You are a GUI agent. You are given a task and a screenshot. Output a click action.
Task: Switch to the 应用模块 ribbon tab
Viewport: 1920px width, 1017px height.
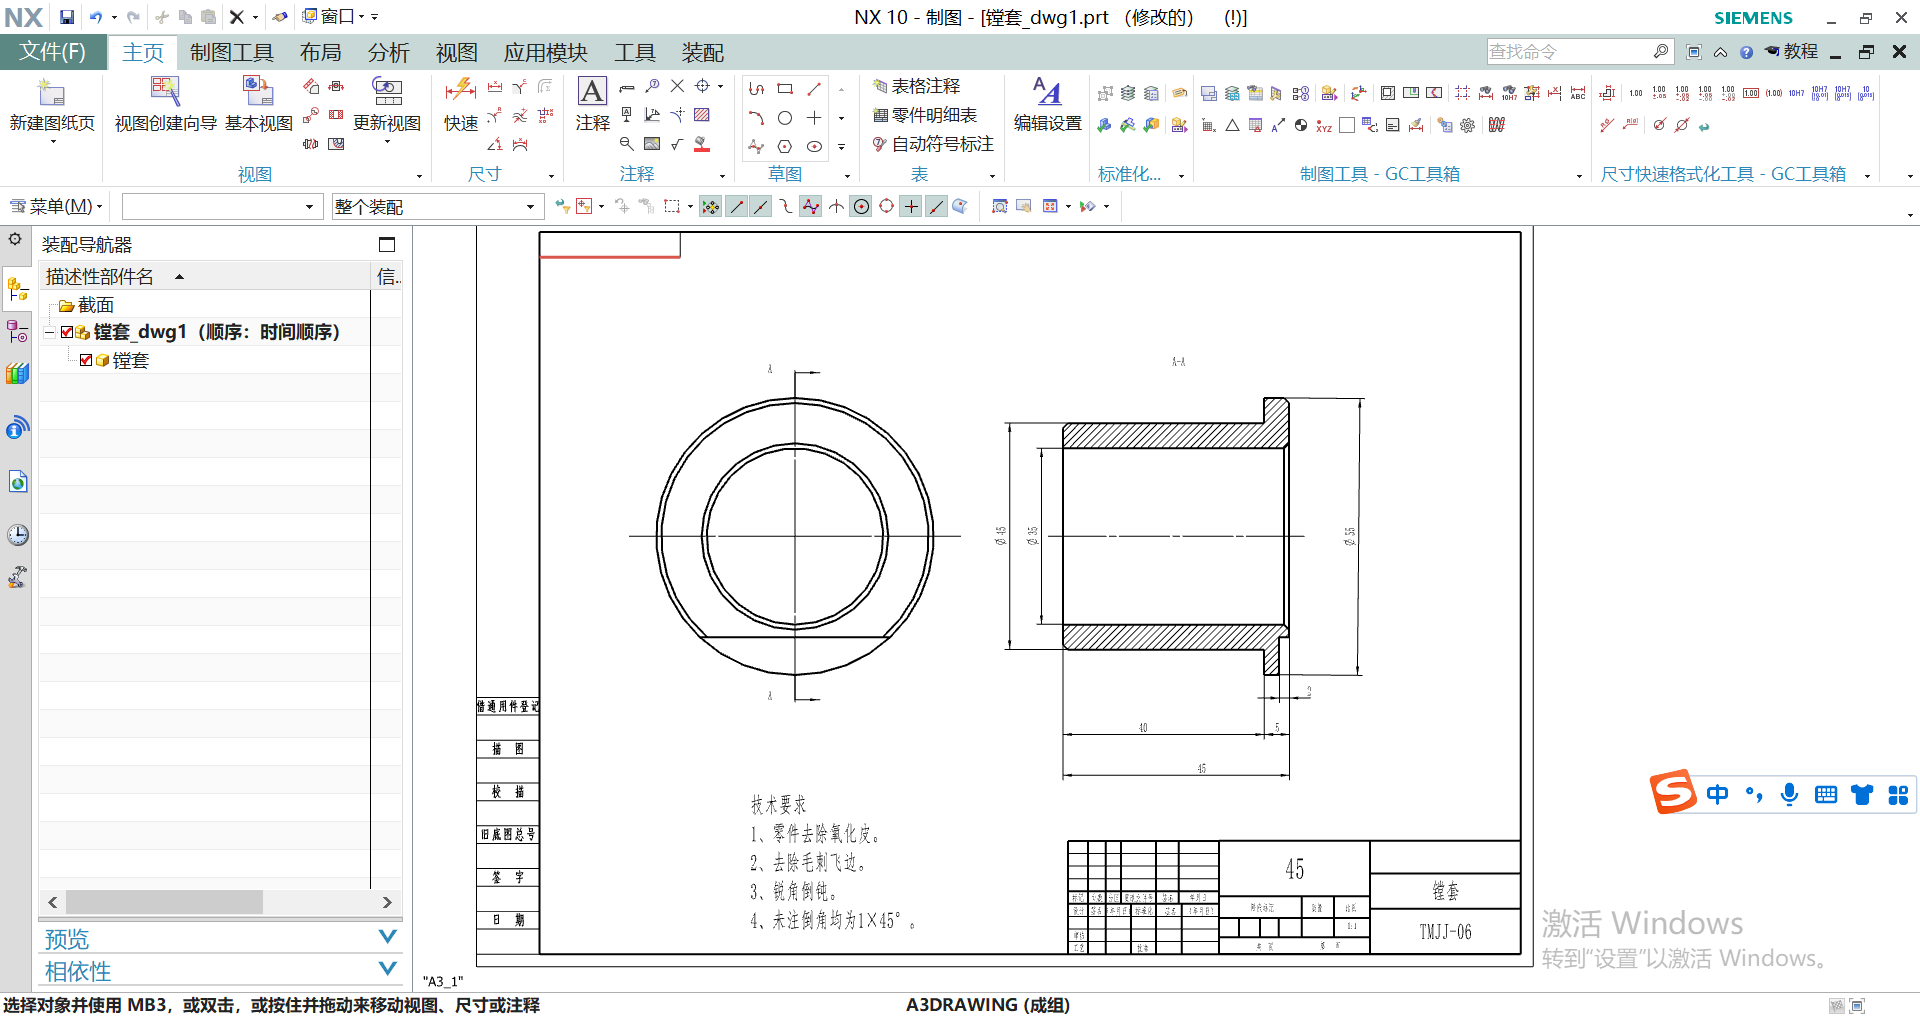point(545,53)
